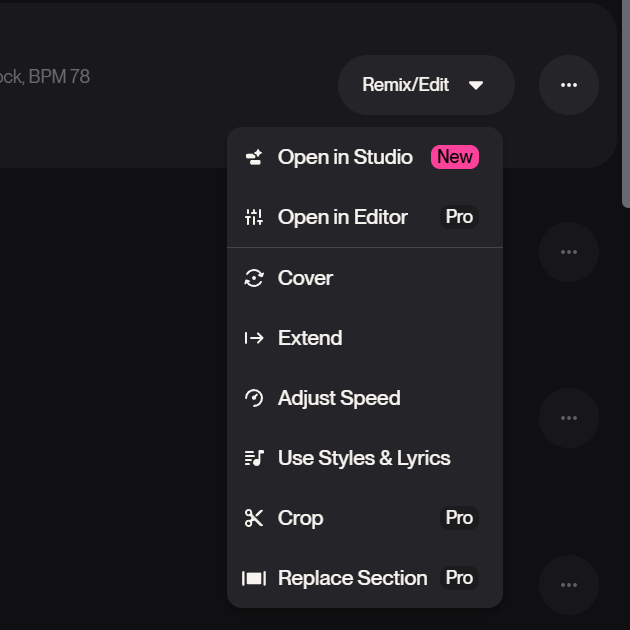
Task: Click the Pro badge beside Replace Section
Action: point(459,578)
